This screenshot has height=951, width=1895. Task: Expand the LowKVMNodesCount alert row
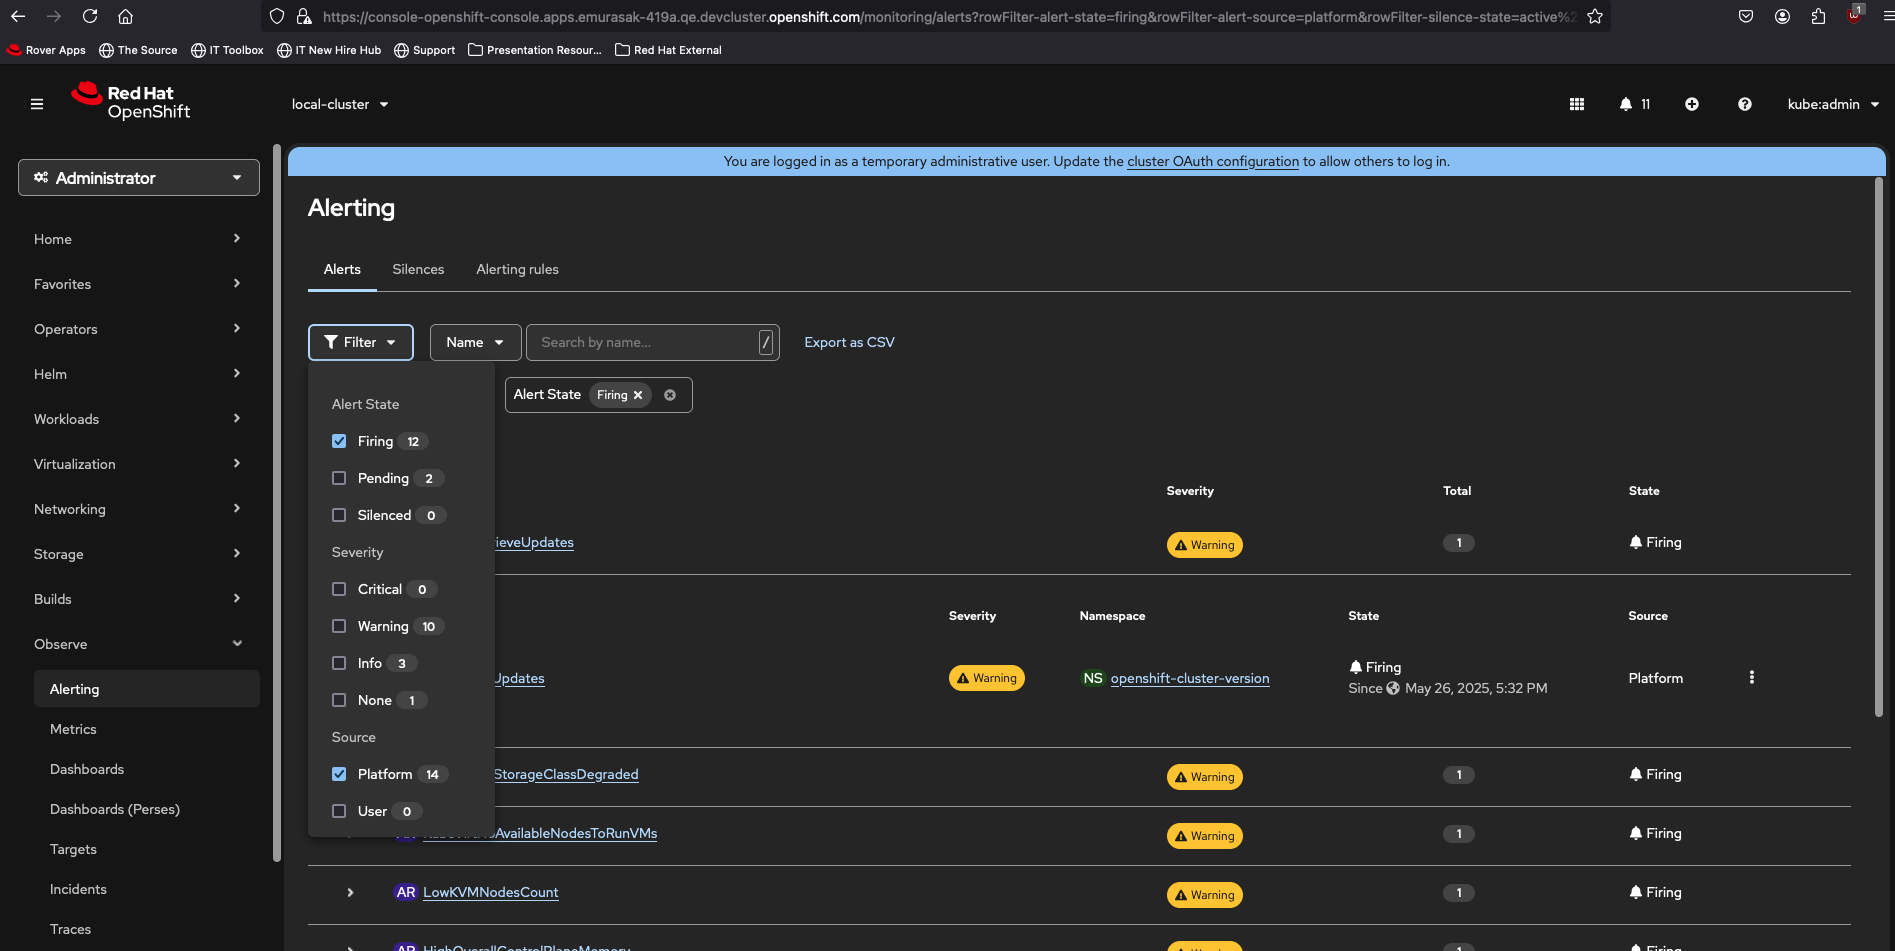pyautogui.click(x=350, y=892)
